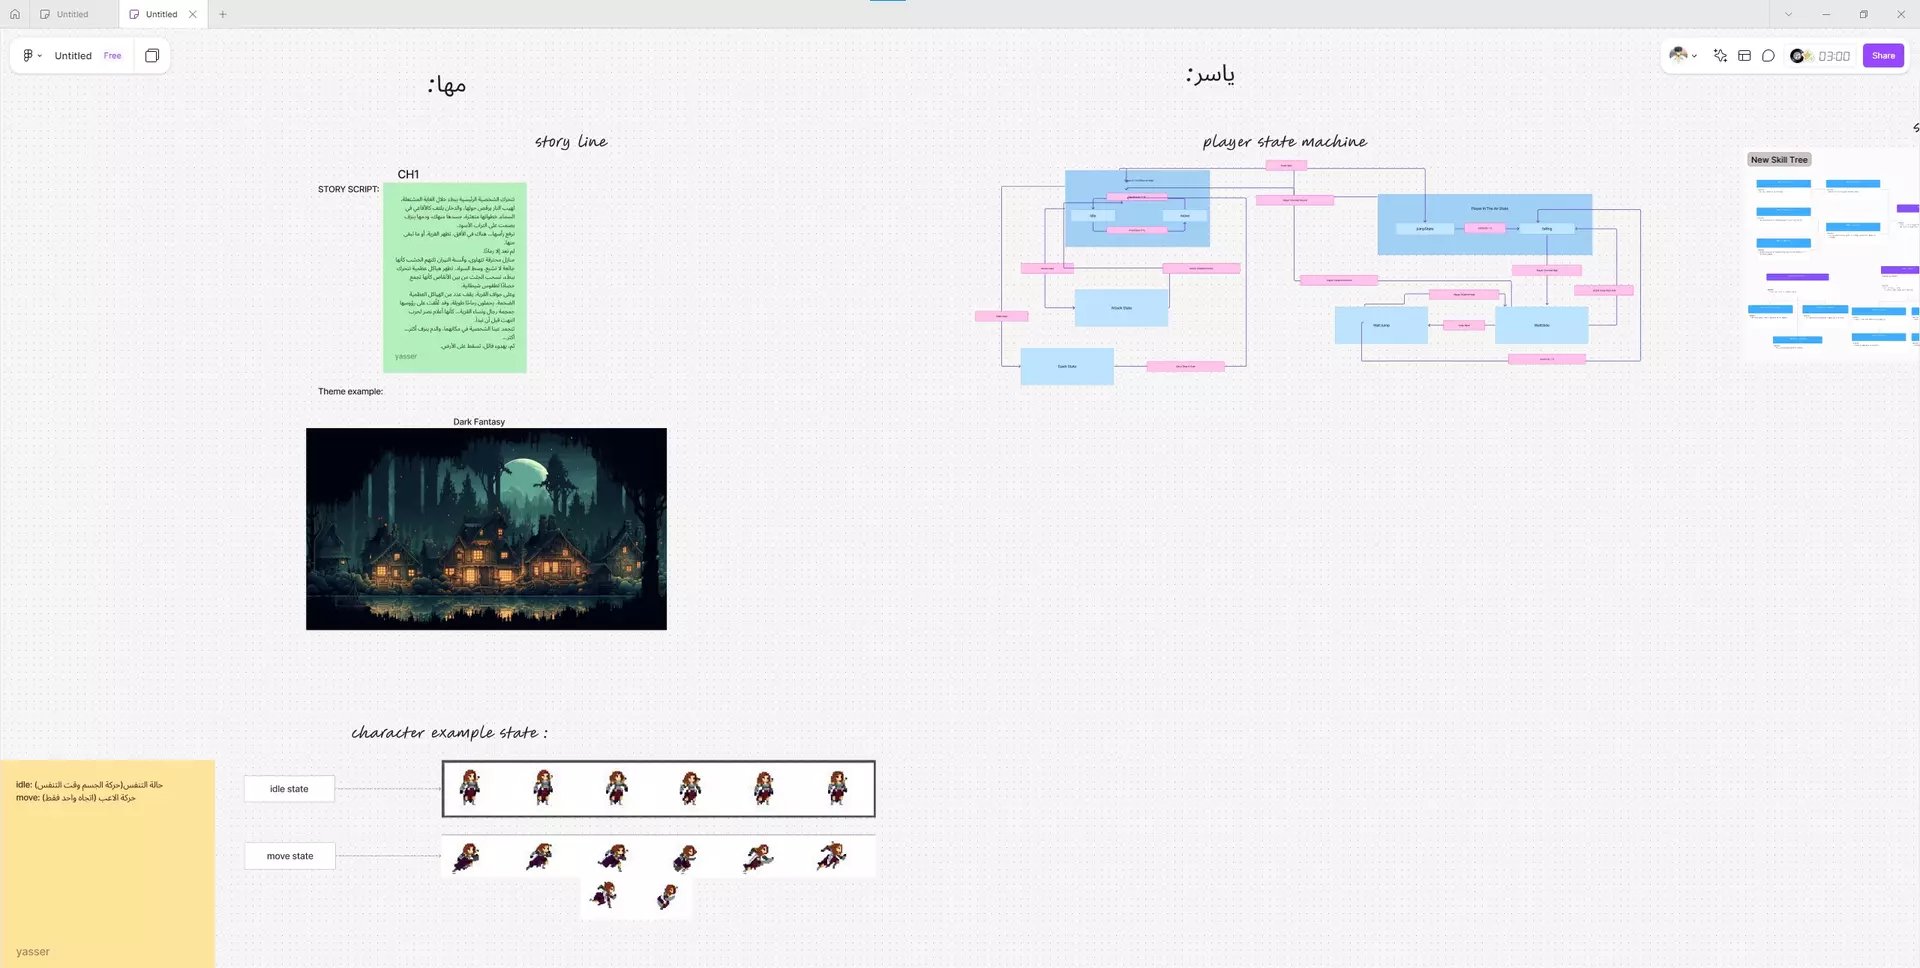Click the green STORY SCRIPT sticky note
This screenshot has width=1920, height=968.
(x=456, y=278)
